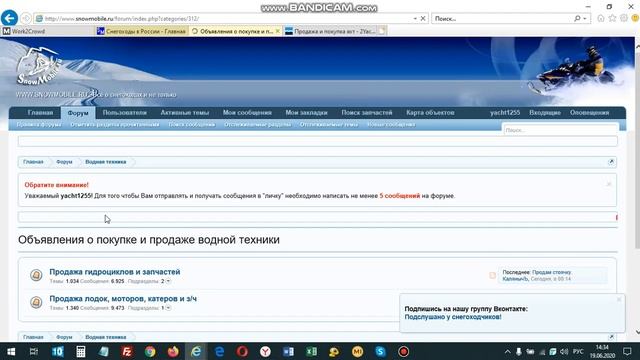Click "Правила форума" sub-navigation link
The width and height of the screenshot is (640, 360).
click(x=39, y=124)
